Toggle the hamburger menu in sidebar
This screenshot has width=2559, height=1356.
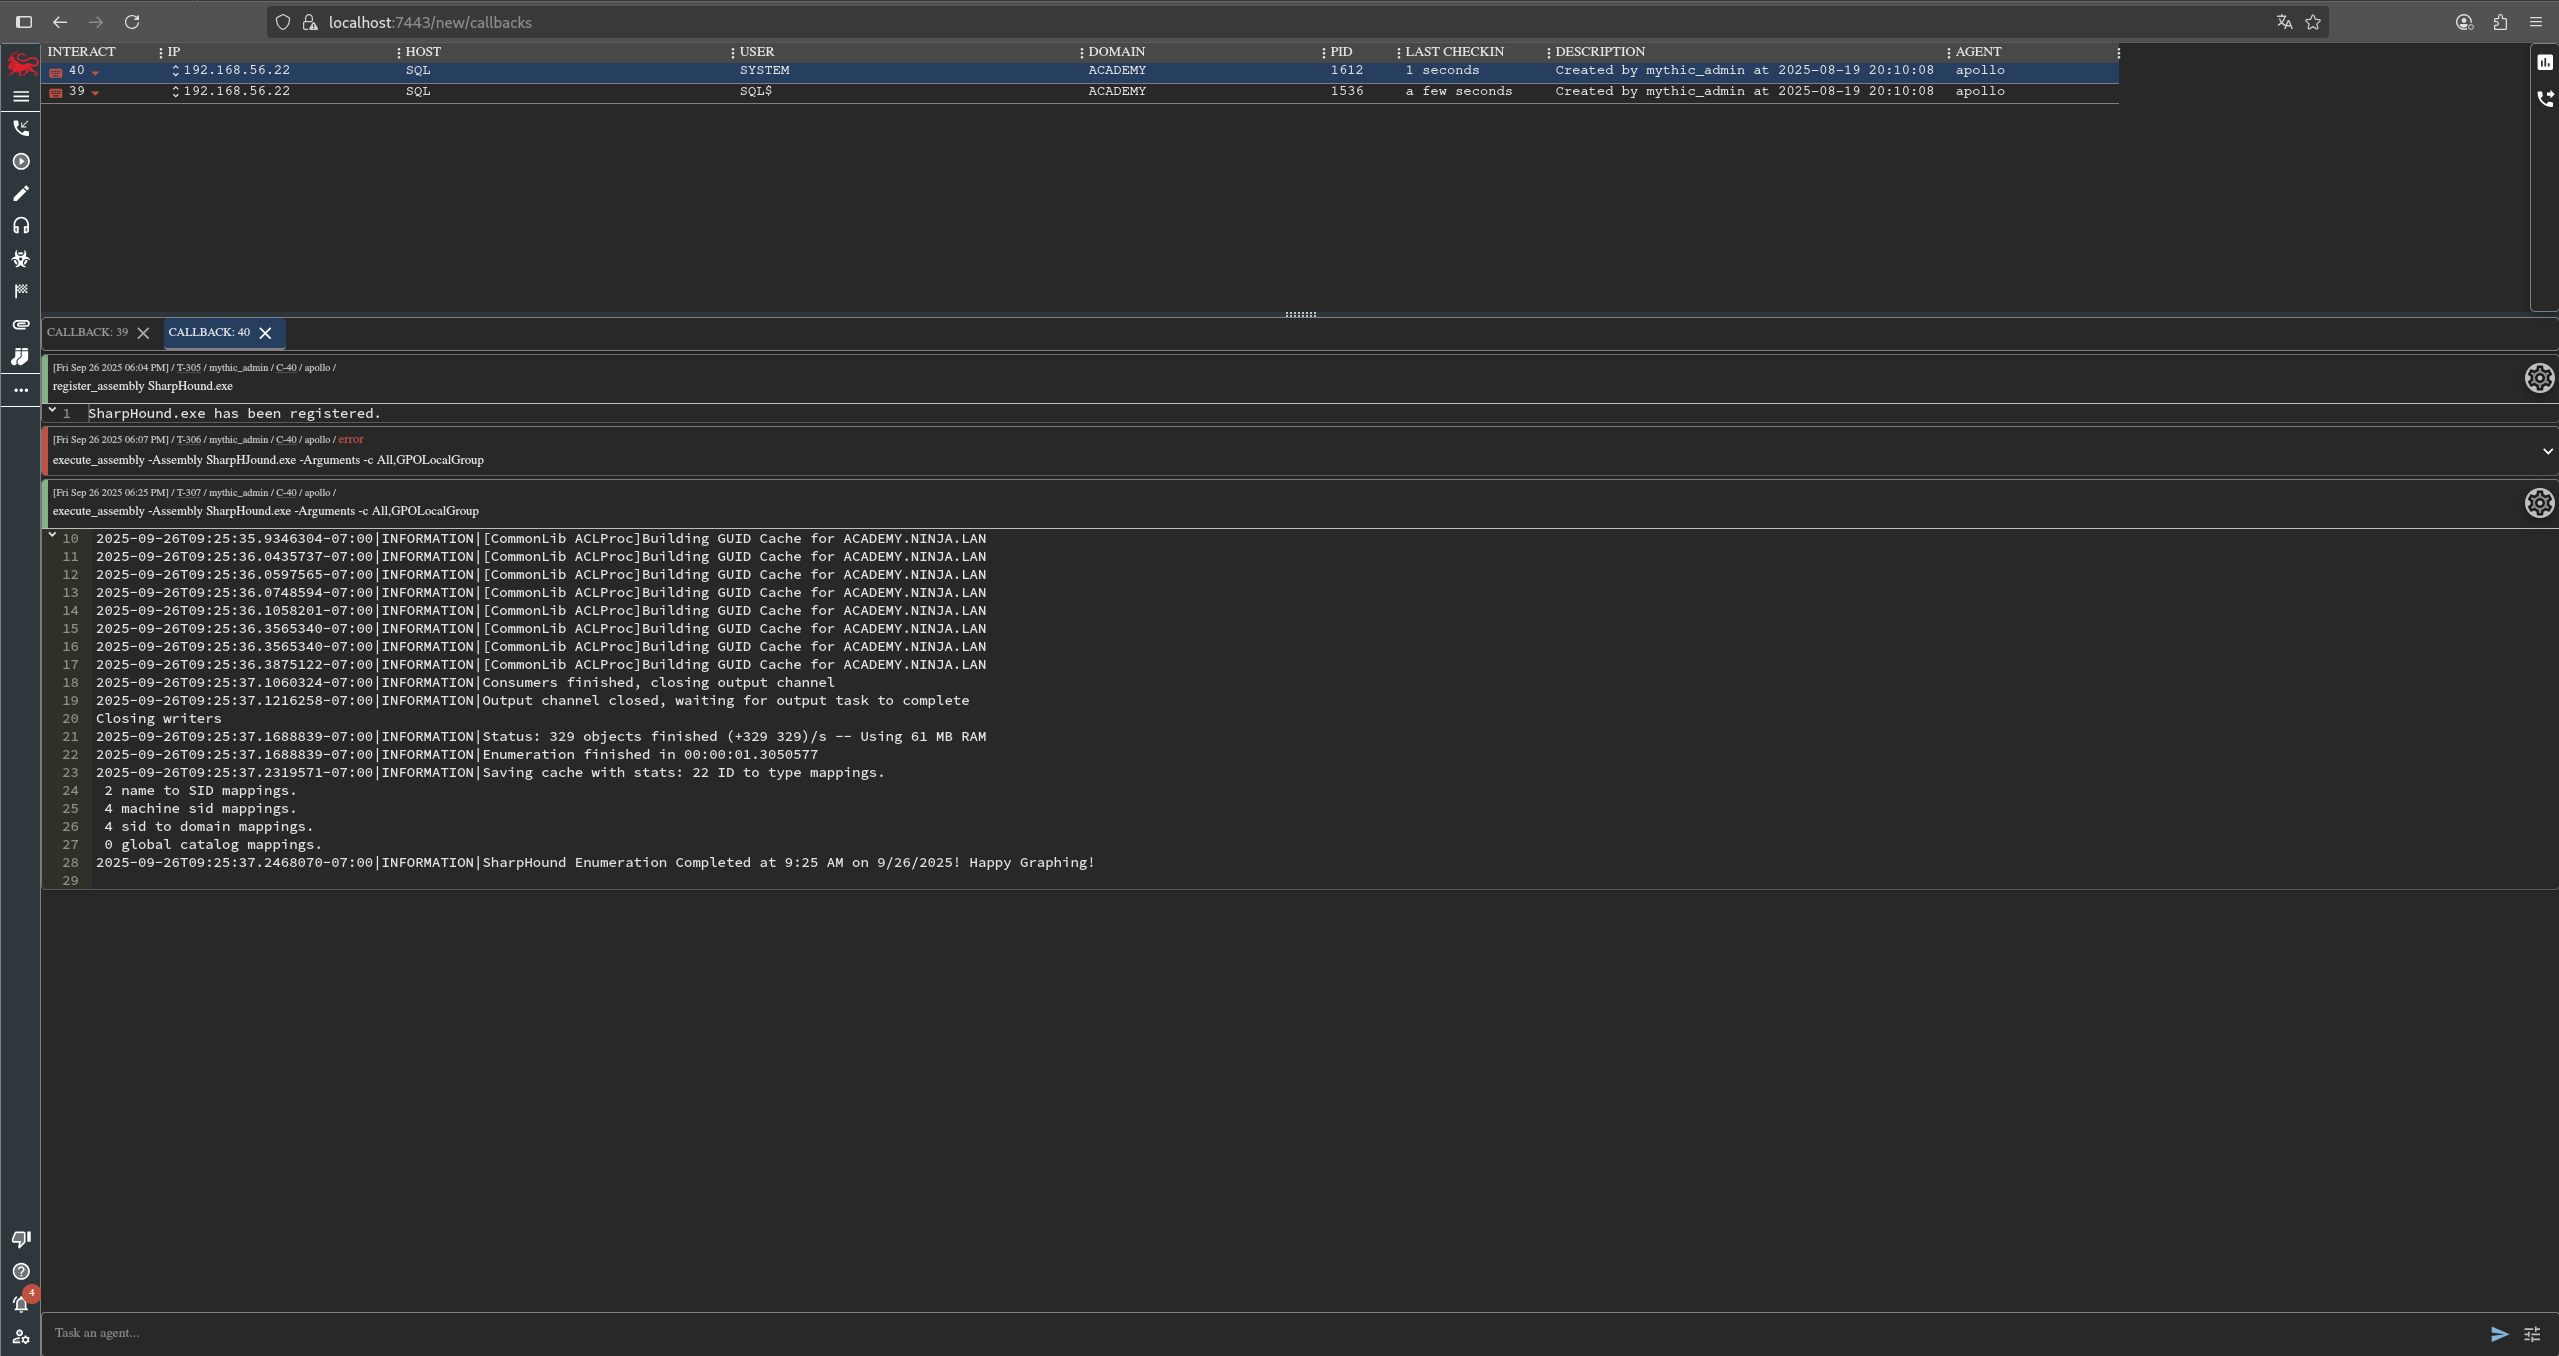click(21, 96)
